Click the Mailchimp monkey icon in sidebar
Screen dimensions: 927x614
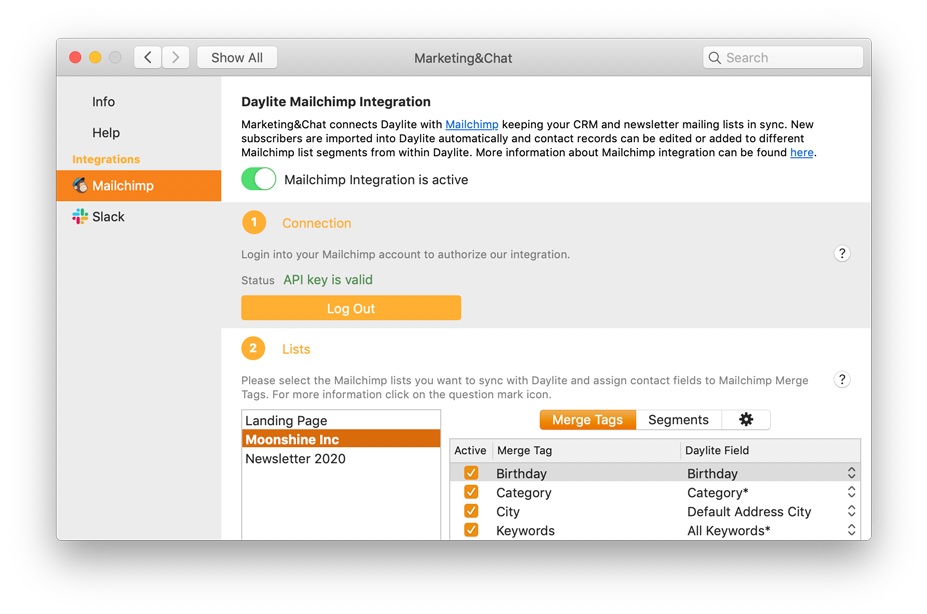tap(80, 186)
